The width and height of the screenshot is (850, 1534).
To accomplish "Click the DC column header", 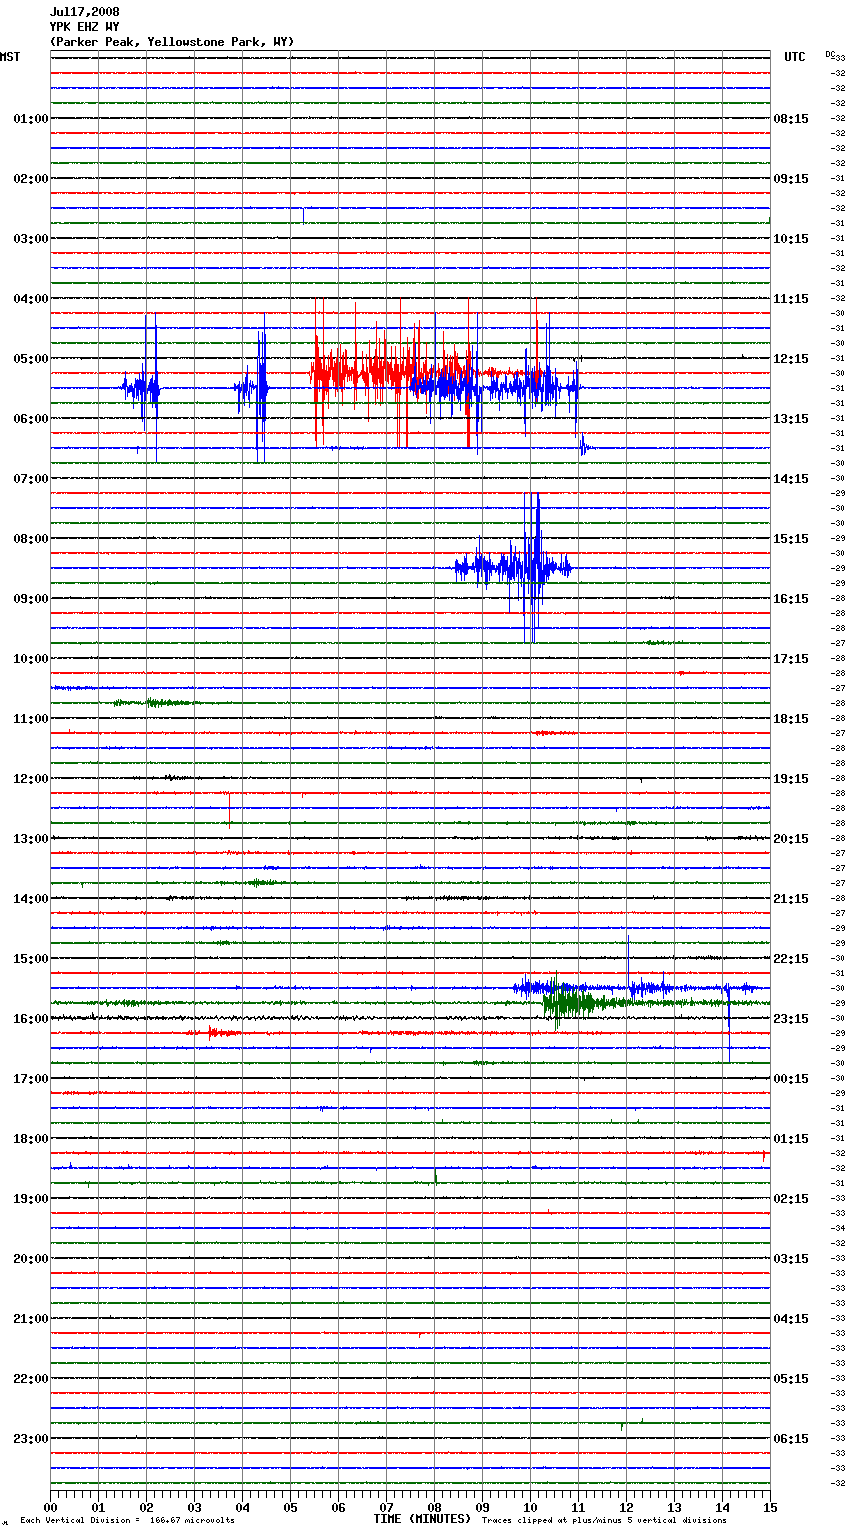I will coord(830,54).
